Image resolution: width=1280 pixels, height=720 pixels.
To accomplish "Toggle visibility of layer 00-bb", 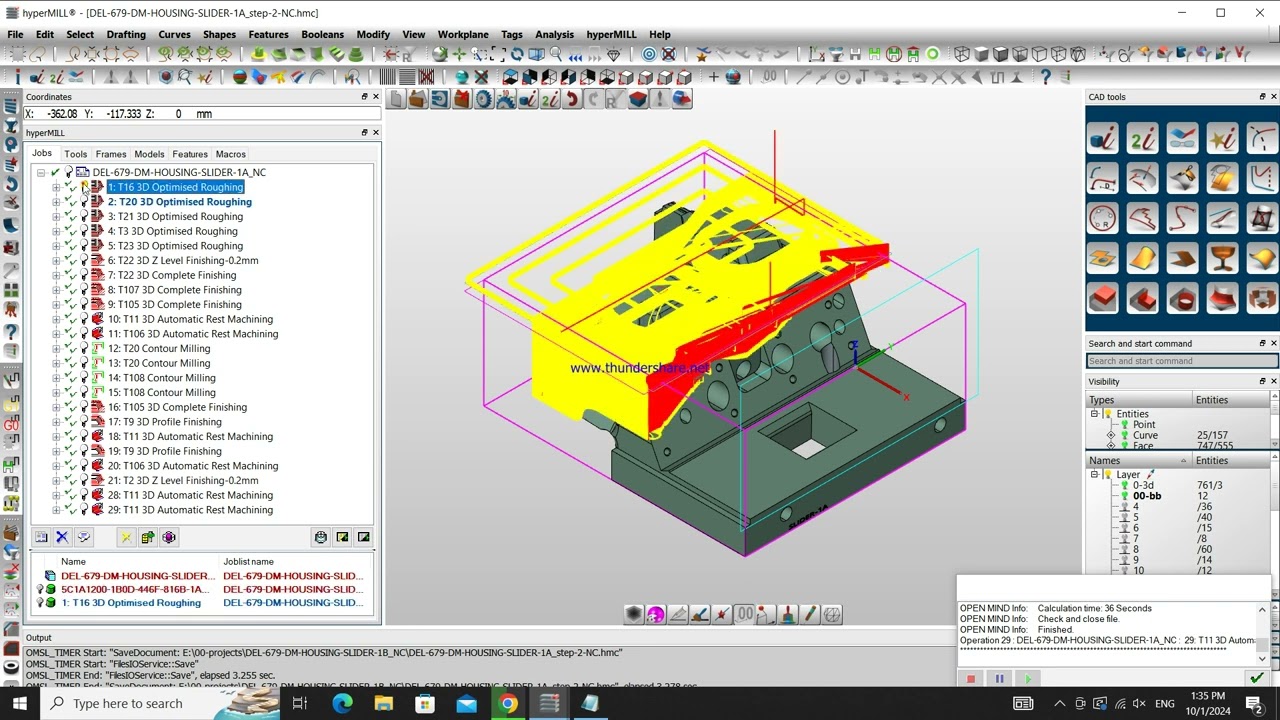I will [x=1124, y=496].
